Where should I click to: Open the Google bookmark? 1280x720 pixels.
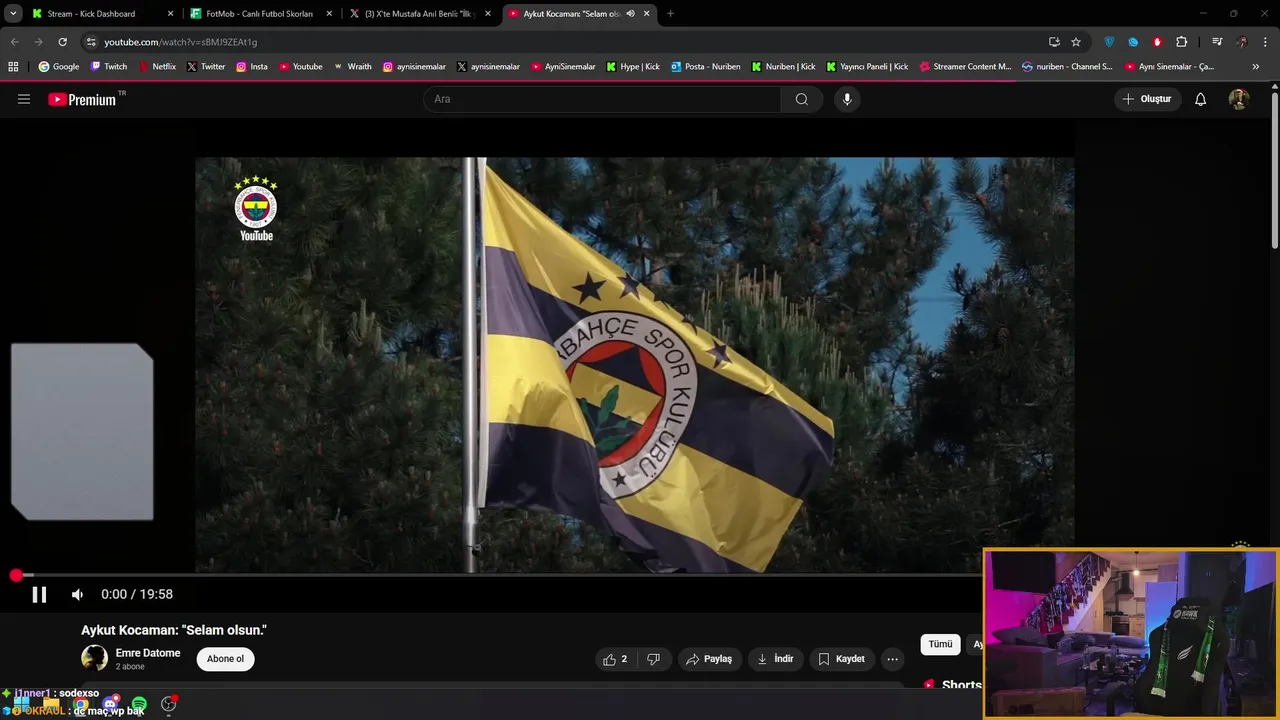click(x=58, y=67)
